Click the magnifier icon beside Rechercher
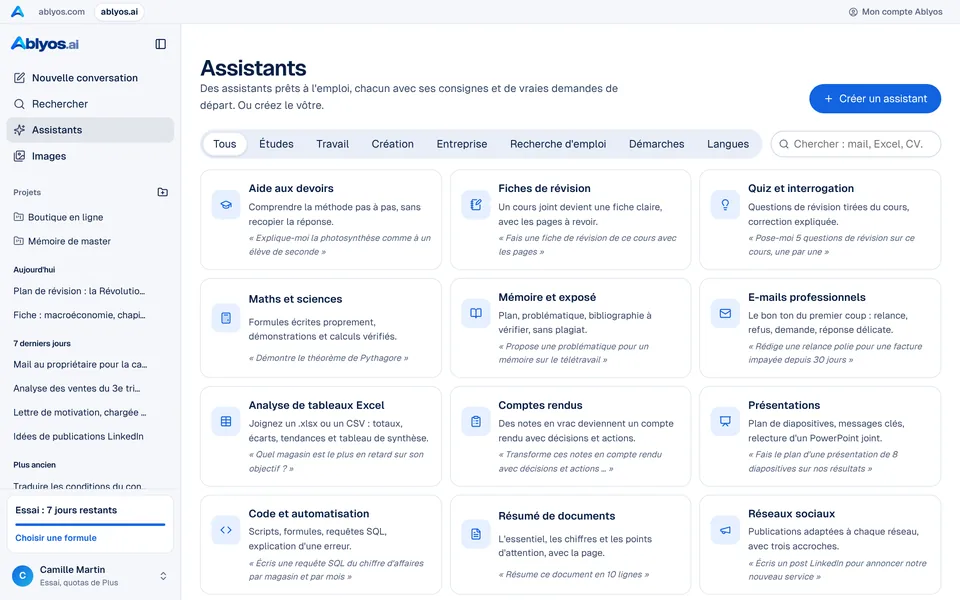The image size is (960, 600). 20,104
